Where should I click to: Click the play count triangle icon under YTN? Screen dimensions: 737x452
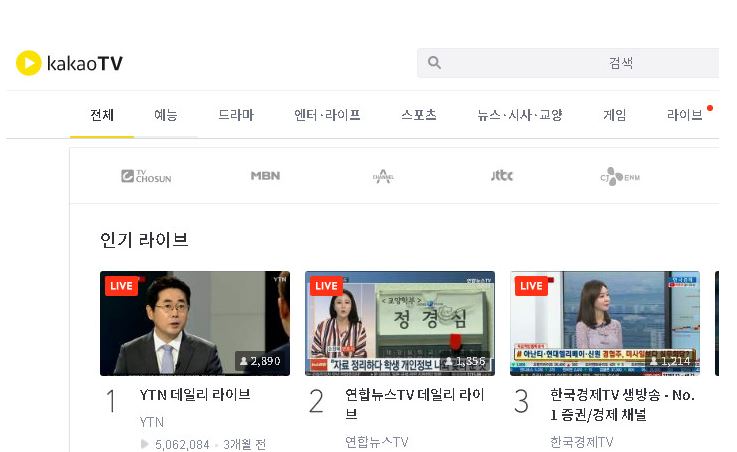(x=144, y=444)
